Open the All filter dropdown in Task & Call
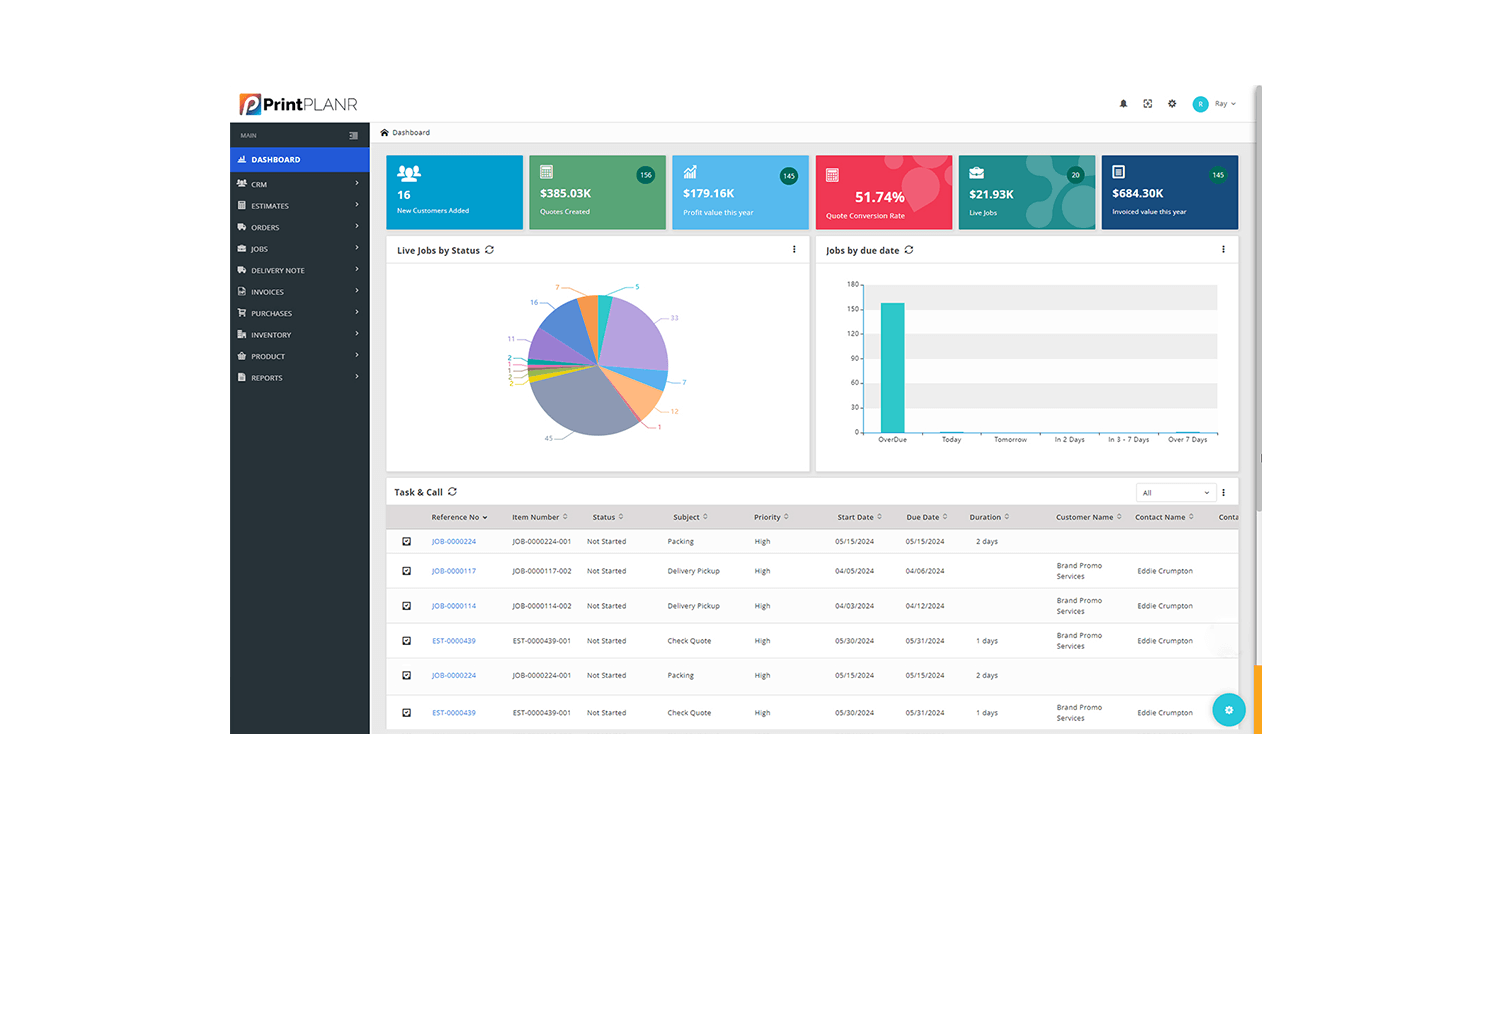The image size is (1494, 1022). (1174, 491)
